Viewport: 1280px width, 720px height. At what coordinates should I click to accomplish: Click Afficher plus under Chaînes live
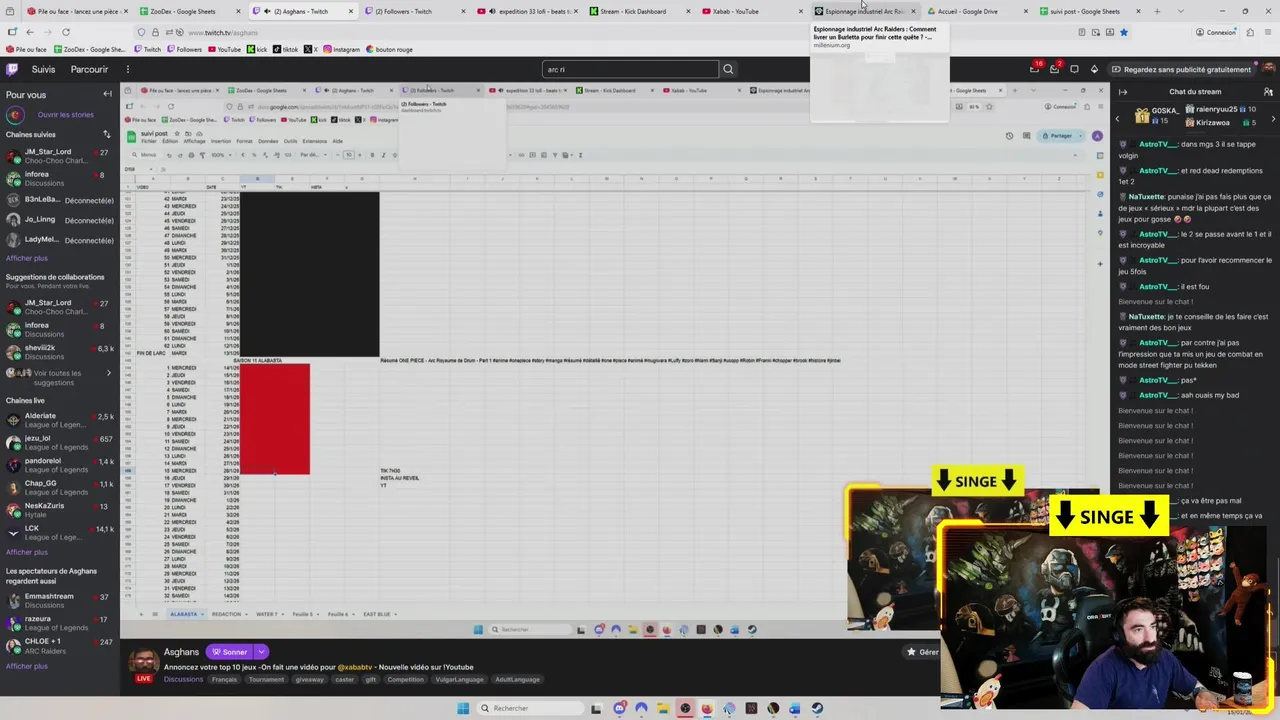[26, 552]
